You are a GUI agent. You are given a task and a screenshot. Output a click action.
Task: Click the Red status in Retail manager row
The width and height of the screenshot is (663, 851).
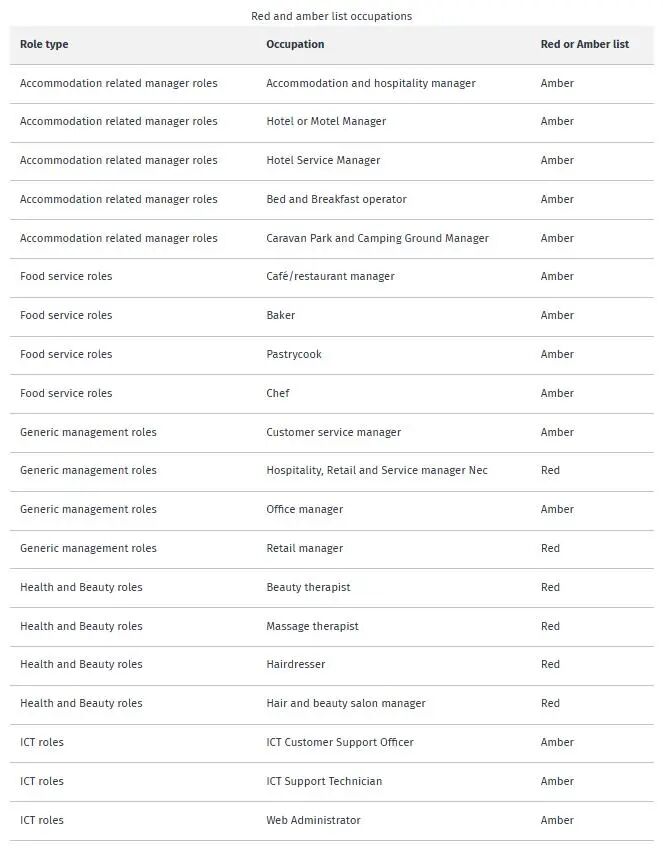tap(550, 548)
